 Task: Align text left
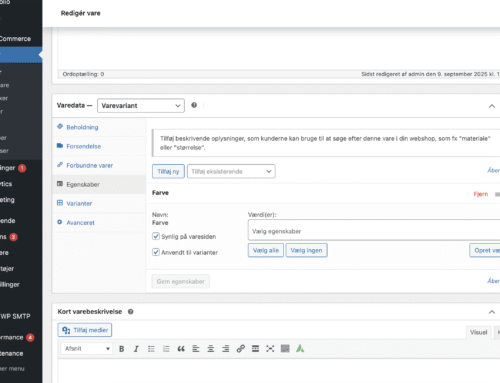[x=196, y=349]
